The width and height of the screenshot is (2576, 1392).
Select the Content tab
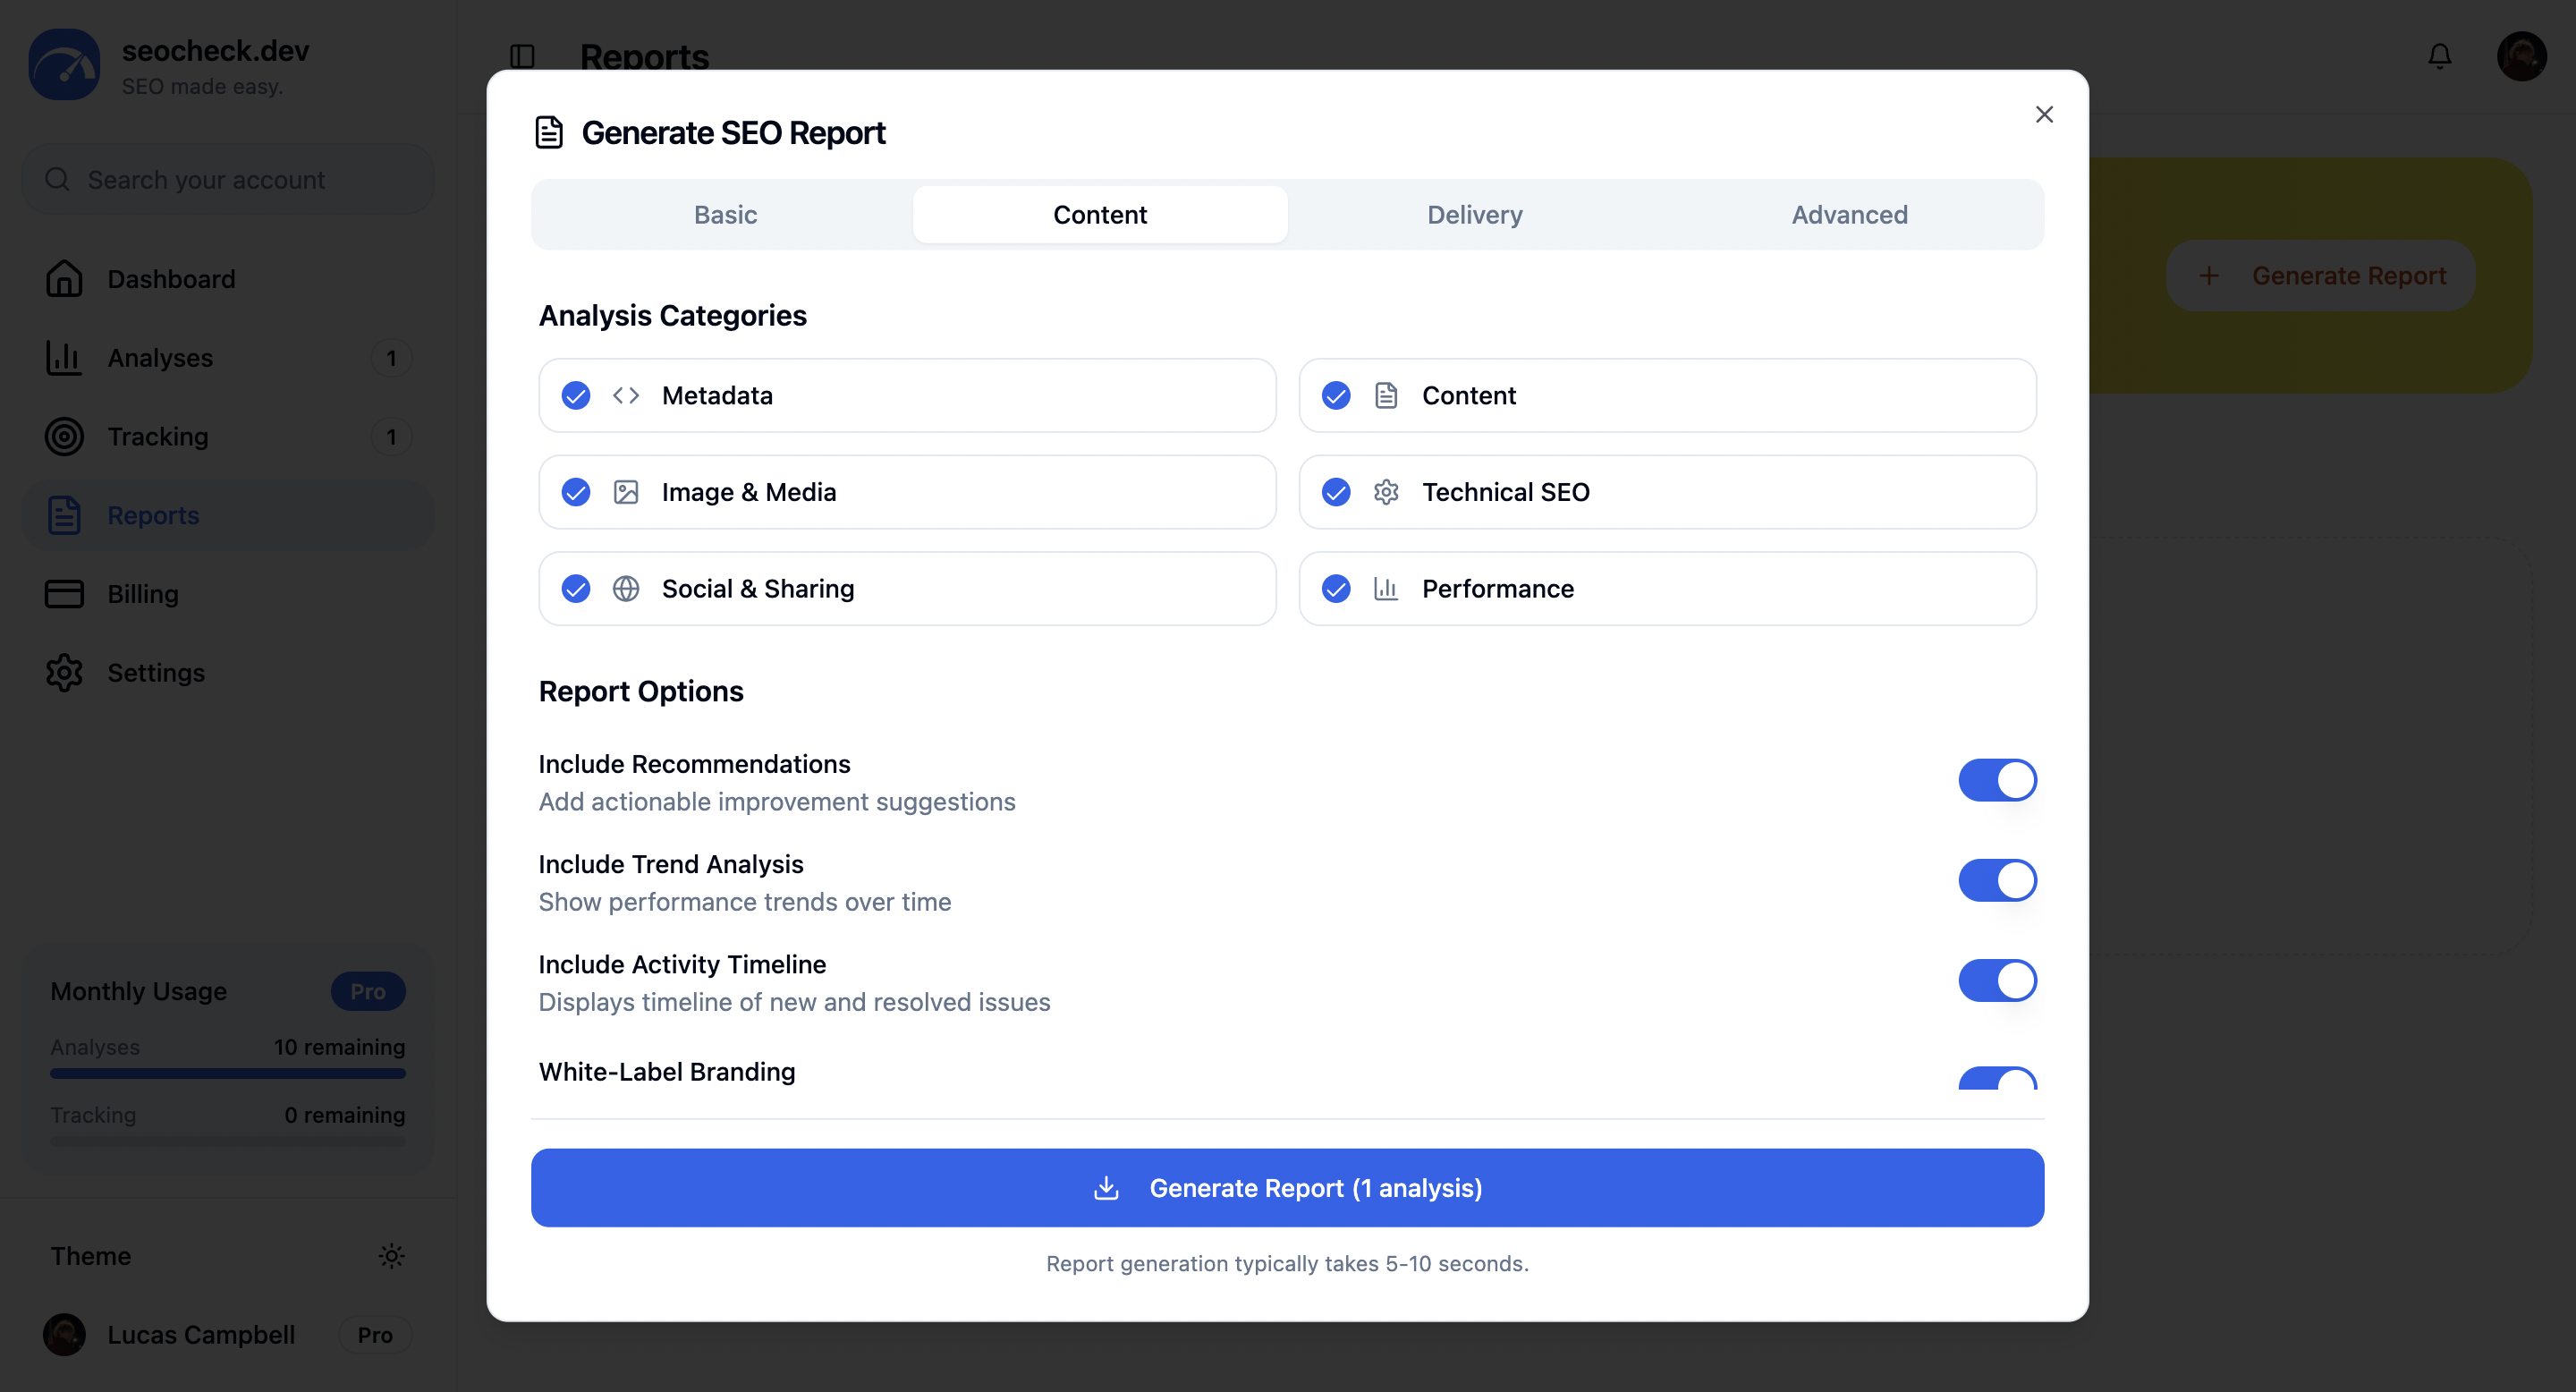point(1100,215)
